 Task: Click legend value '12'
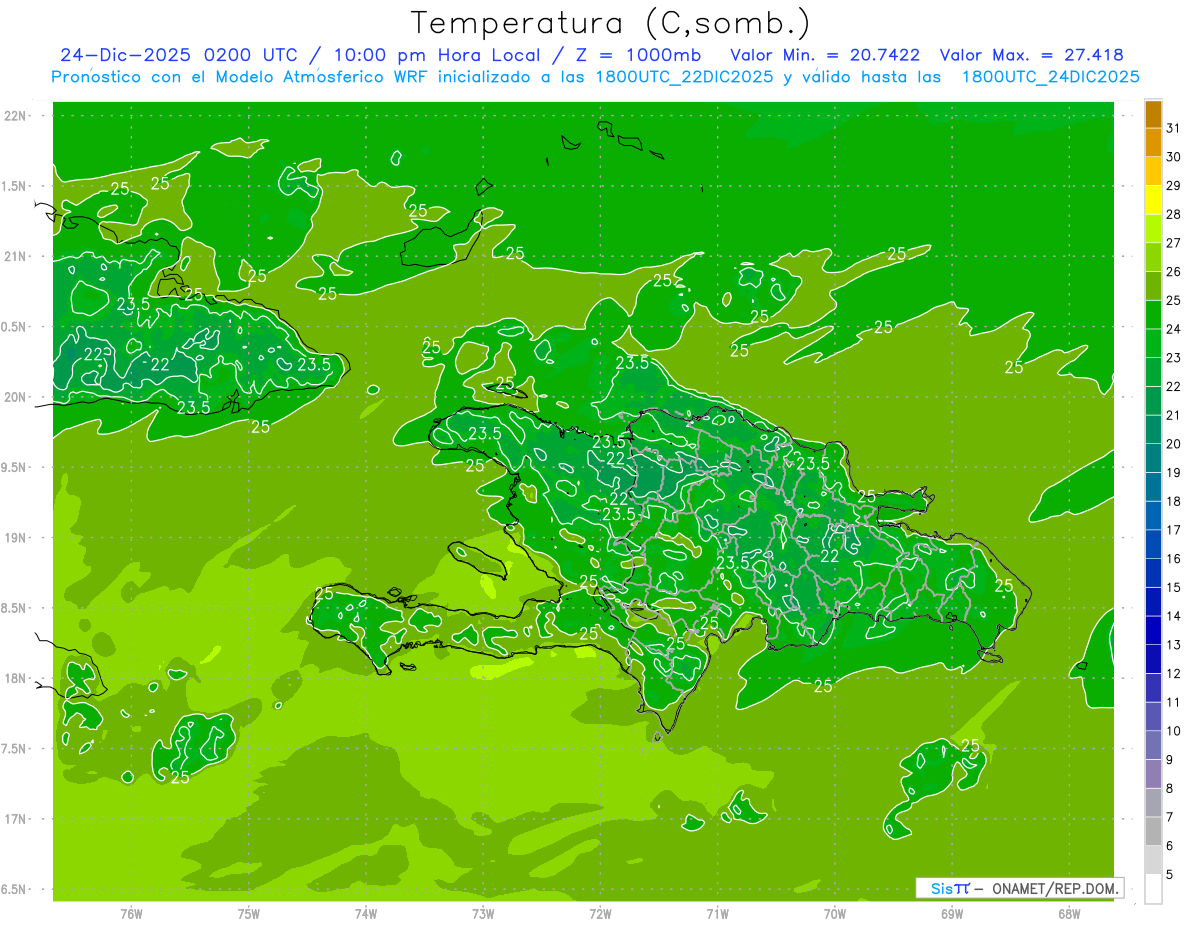[x=1173, y=673]
